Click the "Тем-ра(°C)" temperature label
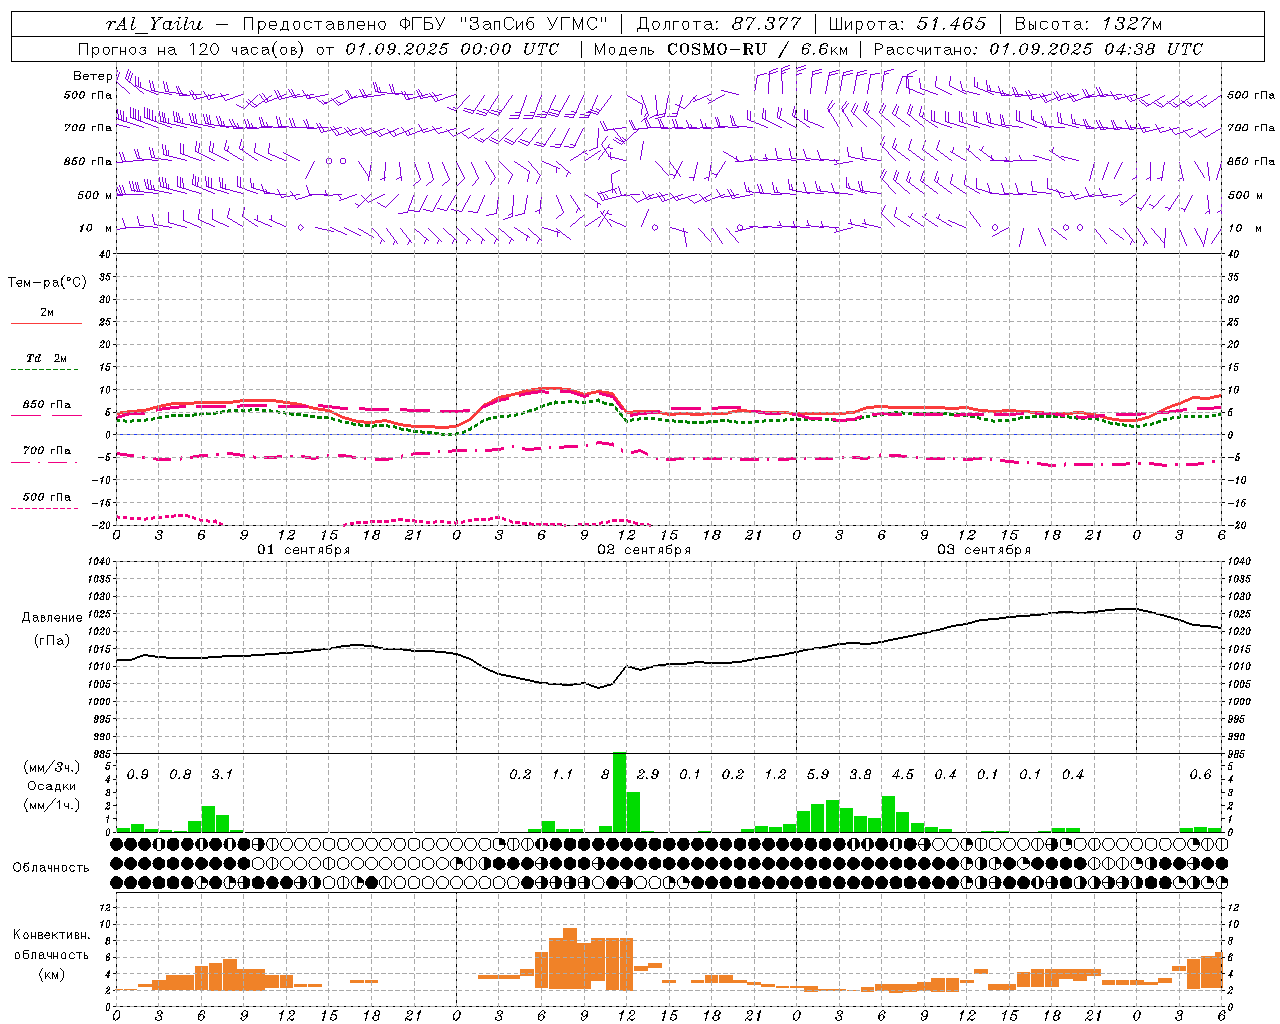 [x=47, y=283]
